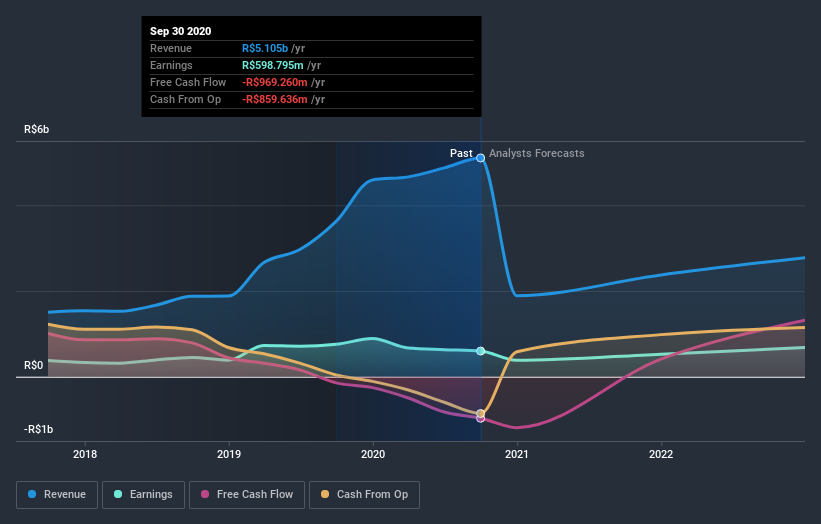Click the Revenue data point at Sep 2020

click(480, 158)
